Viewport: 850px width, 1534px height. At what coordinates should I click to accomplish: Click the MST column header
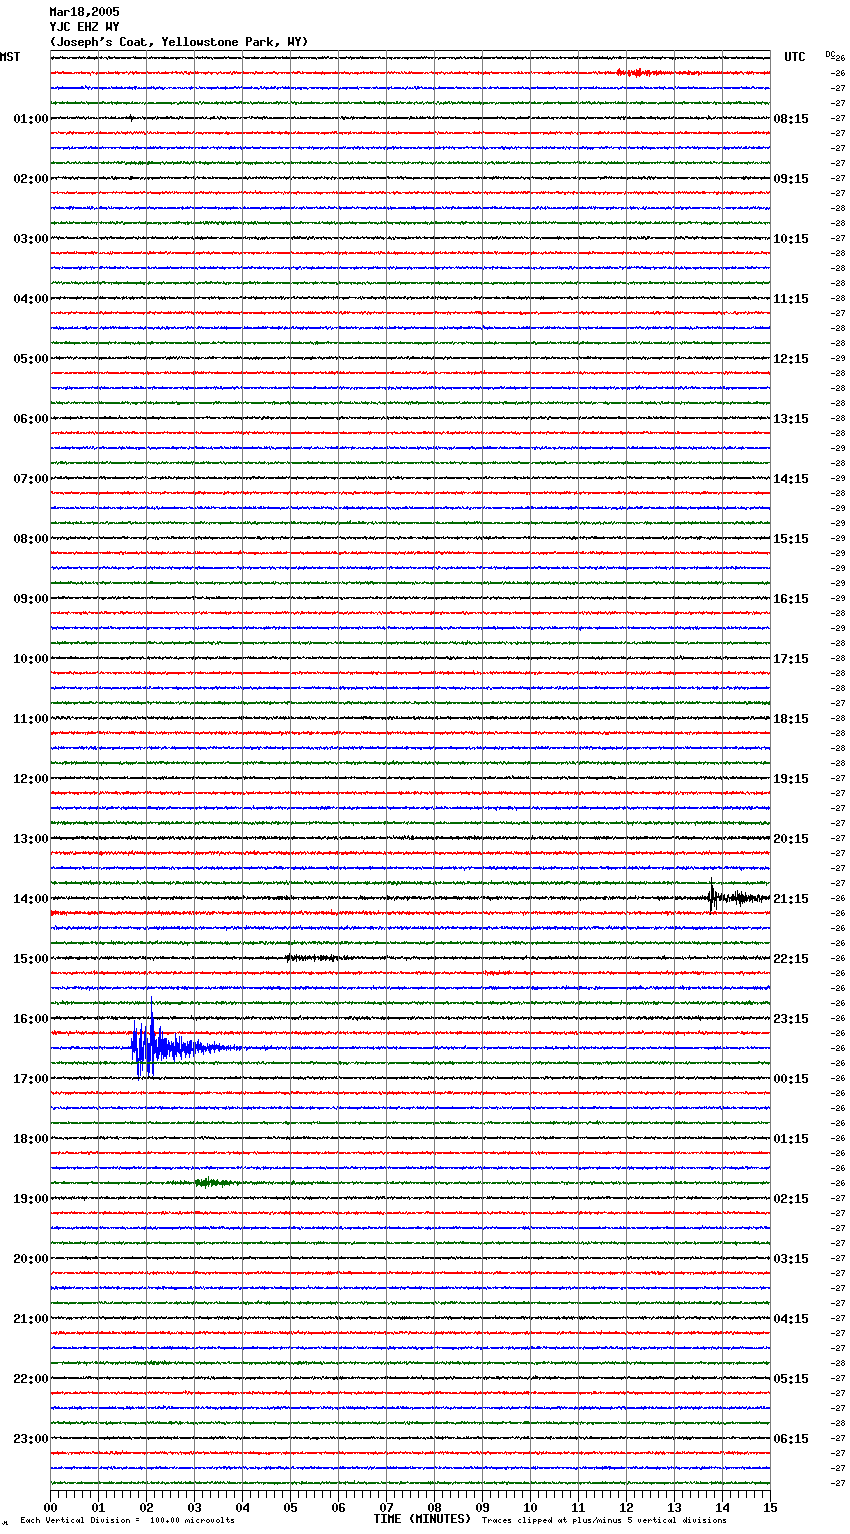[10, 57]
